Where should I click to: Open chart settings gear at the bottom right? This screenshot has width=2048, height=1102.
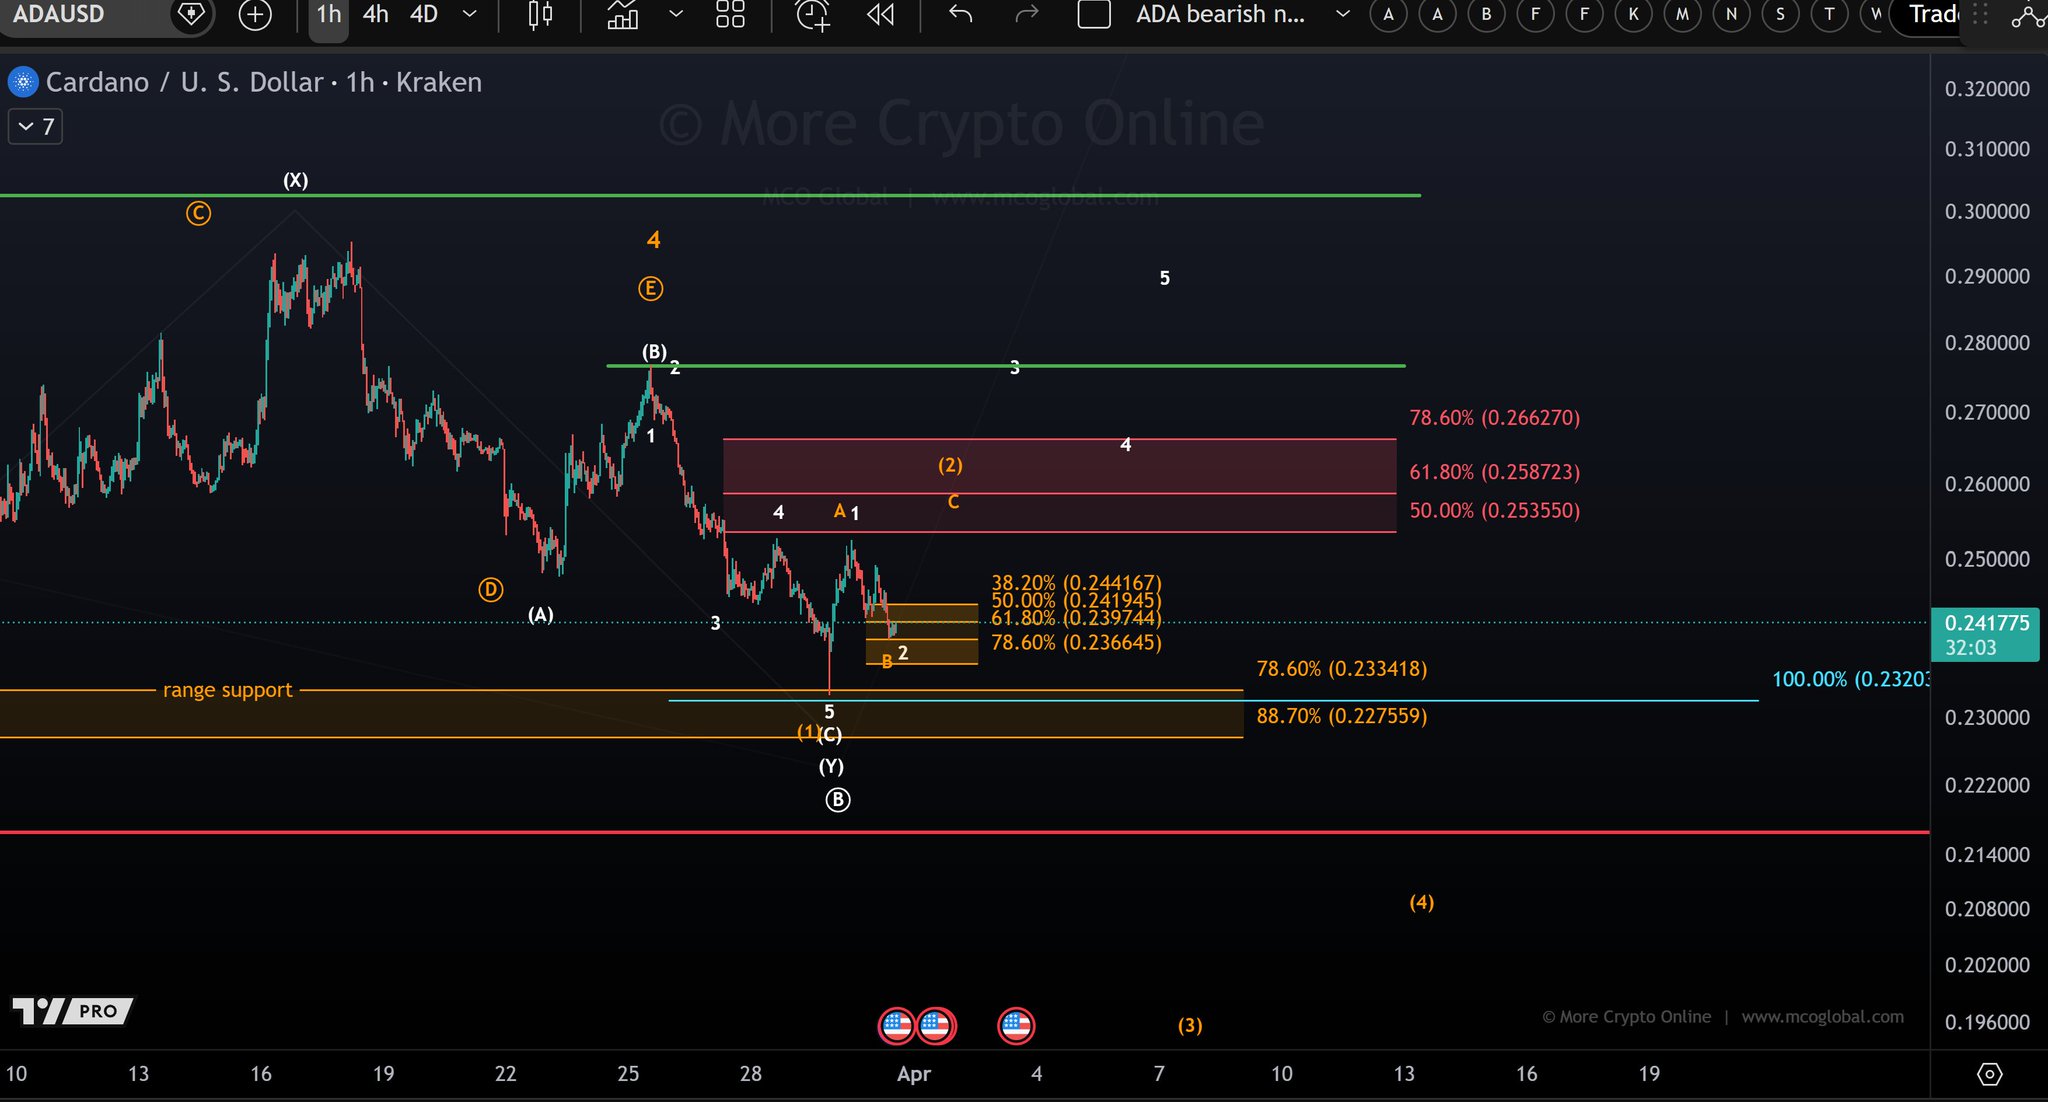tap(1990, 1074)
